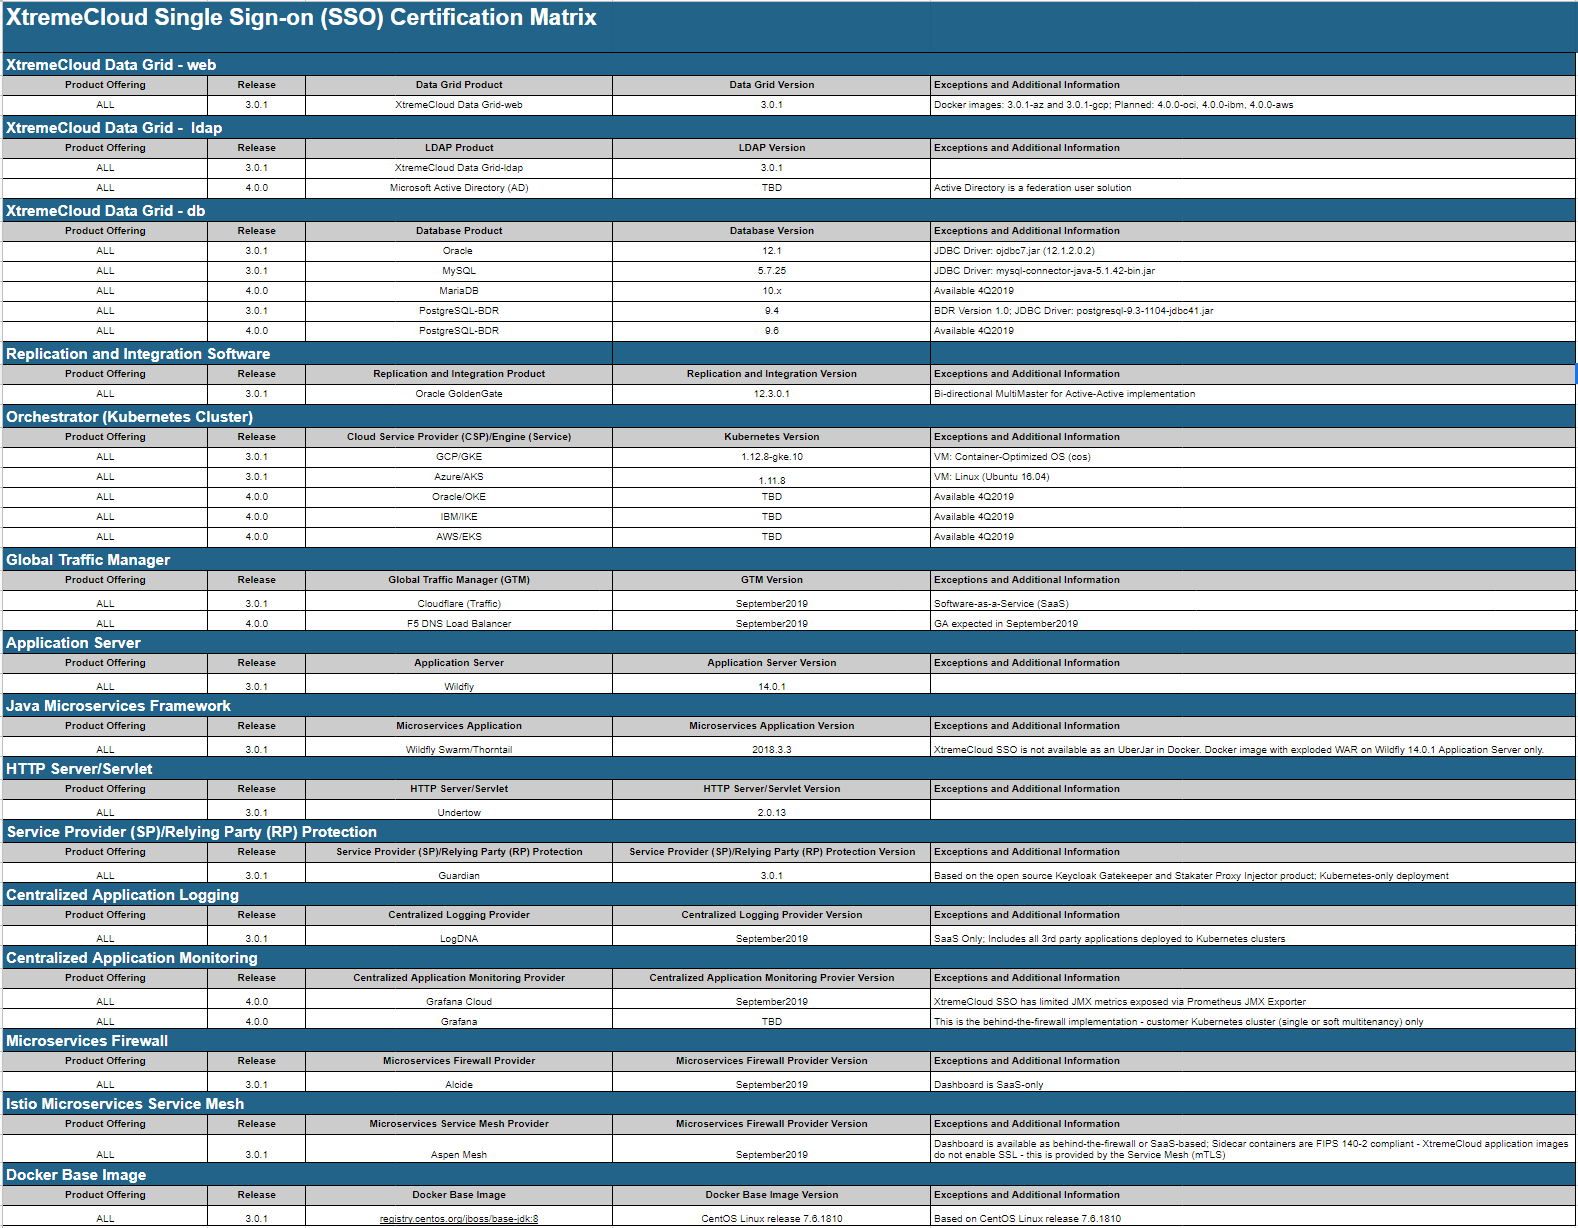Image resolution: width=1578 pixels, height=1228 pixels.
Task: Open the registry.centos.org/jboss/base-jdk:8 link
Action: tap(459, 1219)
